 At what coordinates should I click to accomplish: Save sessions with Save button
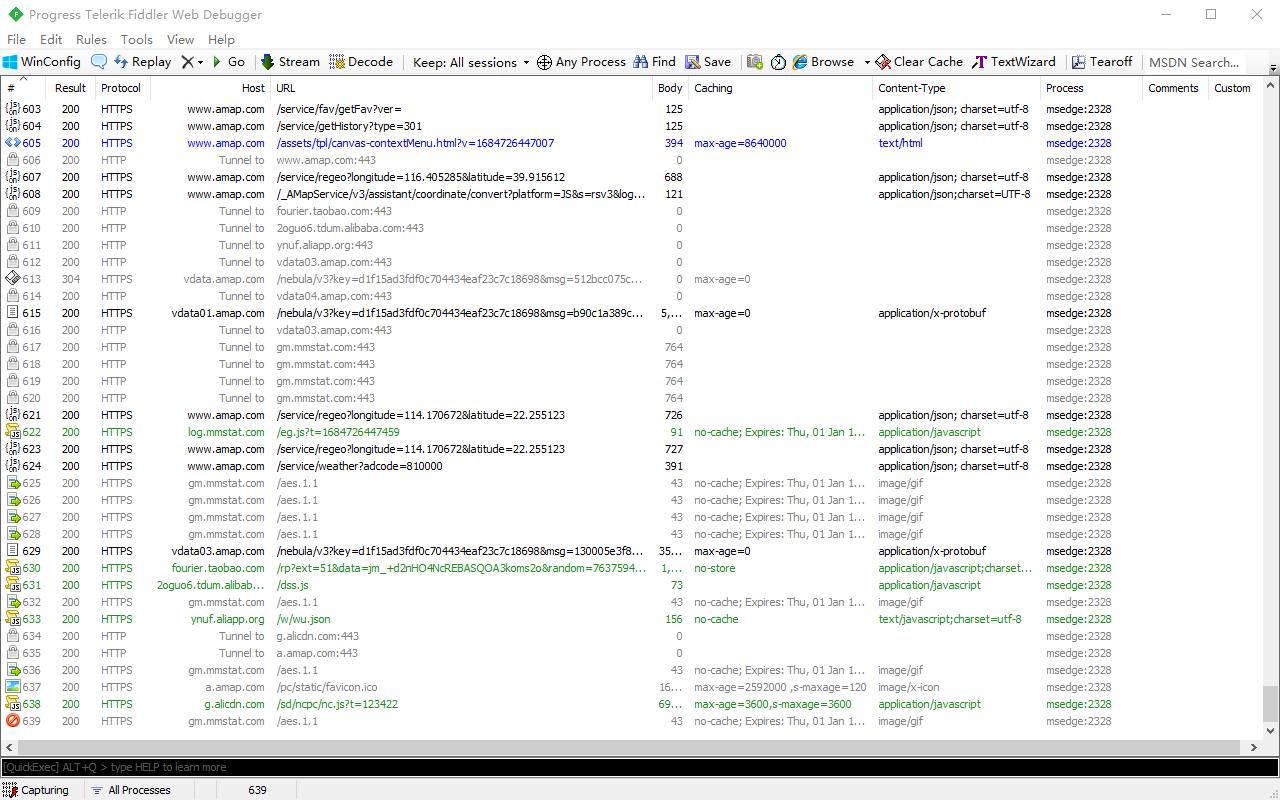[x=708, y=62]
